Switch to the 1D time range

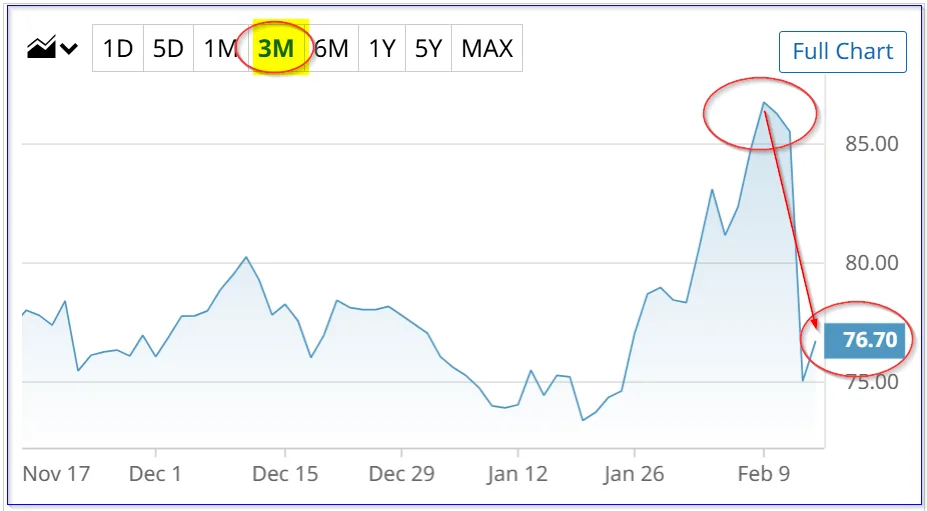pos(118,48)
